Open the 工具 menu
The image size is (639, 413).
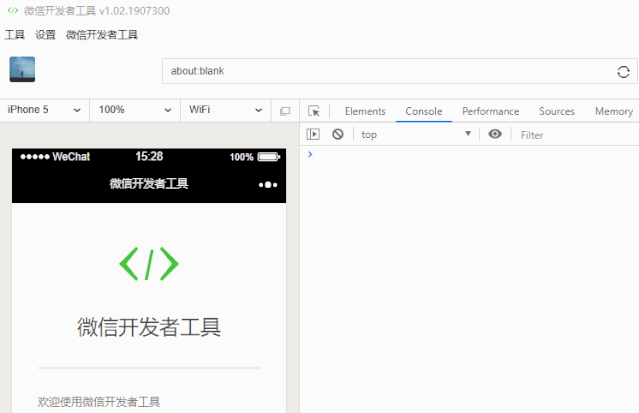click(15, 35)
